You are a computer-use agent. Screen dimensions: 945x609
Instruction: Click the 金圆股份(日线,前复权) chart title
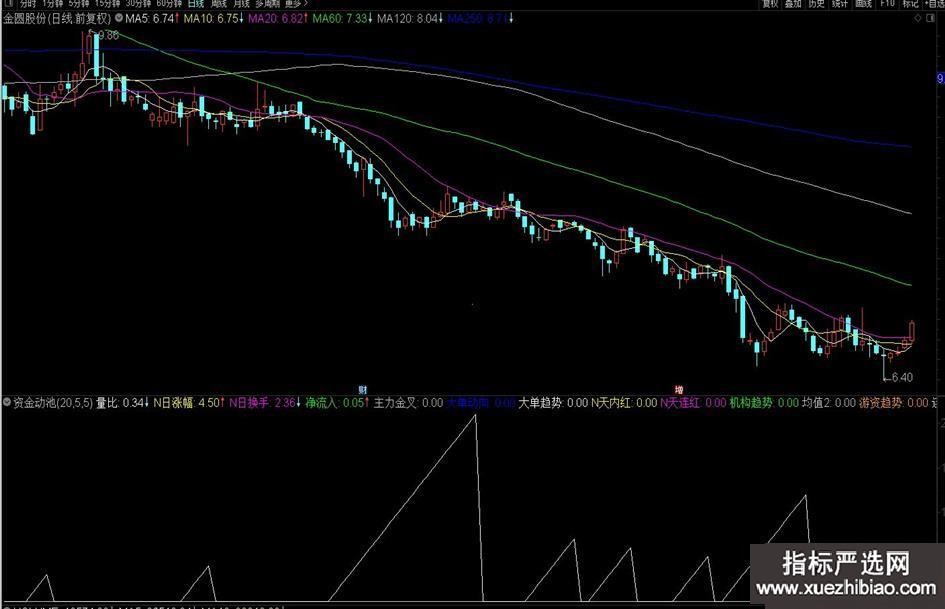pyautogui.click(x=57, y=19)
